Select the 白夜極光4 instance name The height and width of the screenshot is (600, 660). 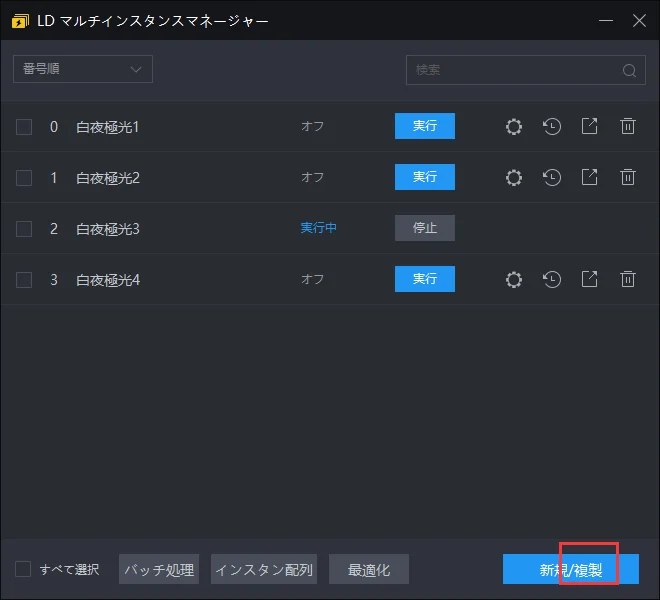108,280
